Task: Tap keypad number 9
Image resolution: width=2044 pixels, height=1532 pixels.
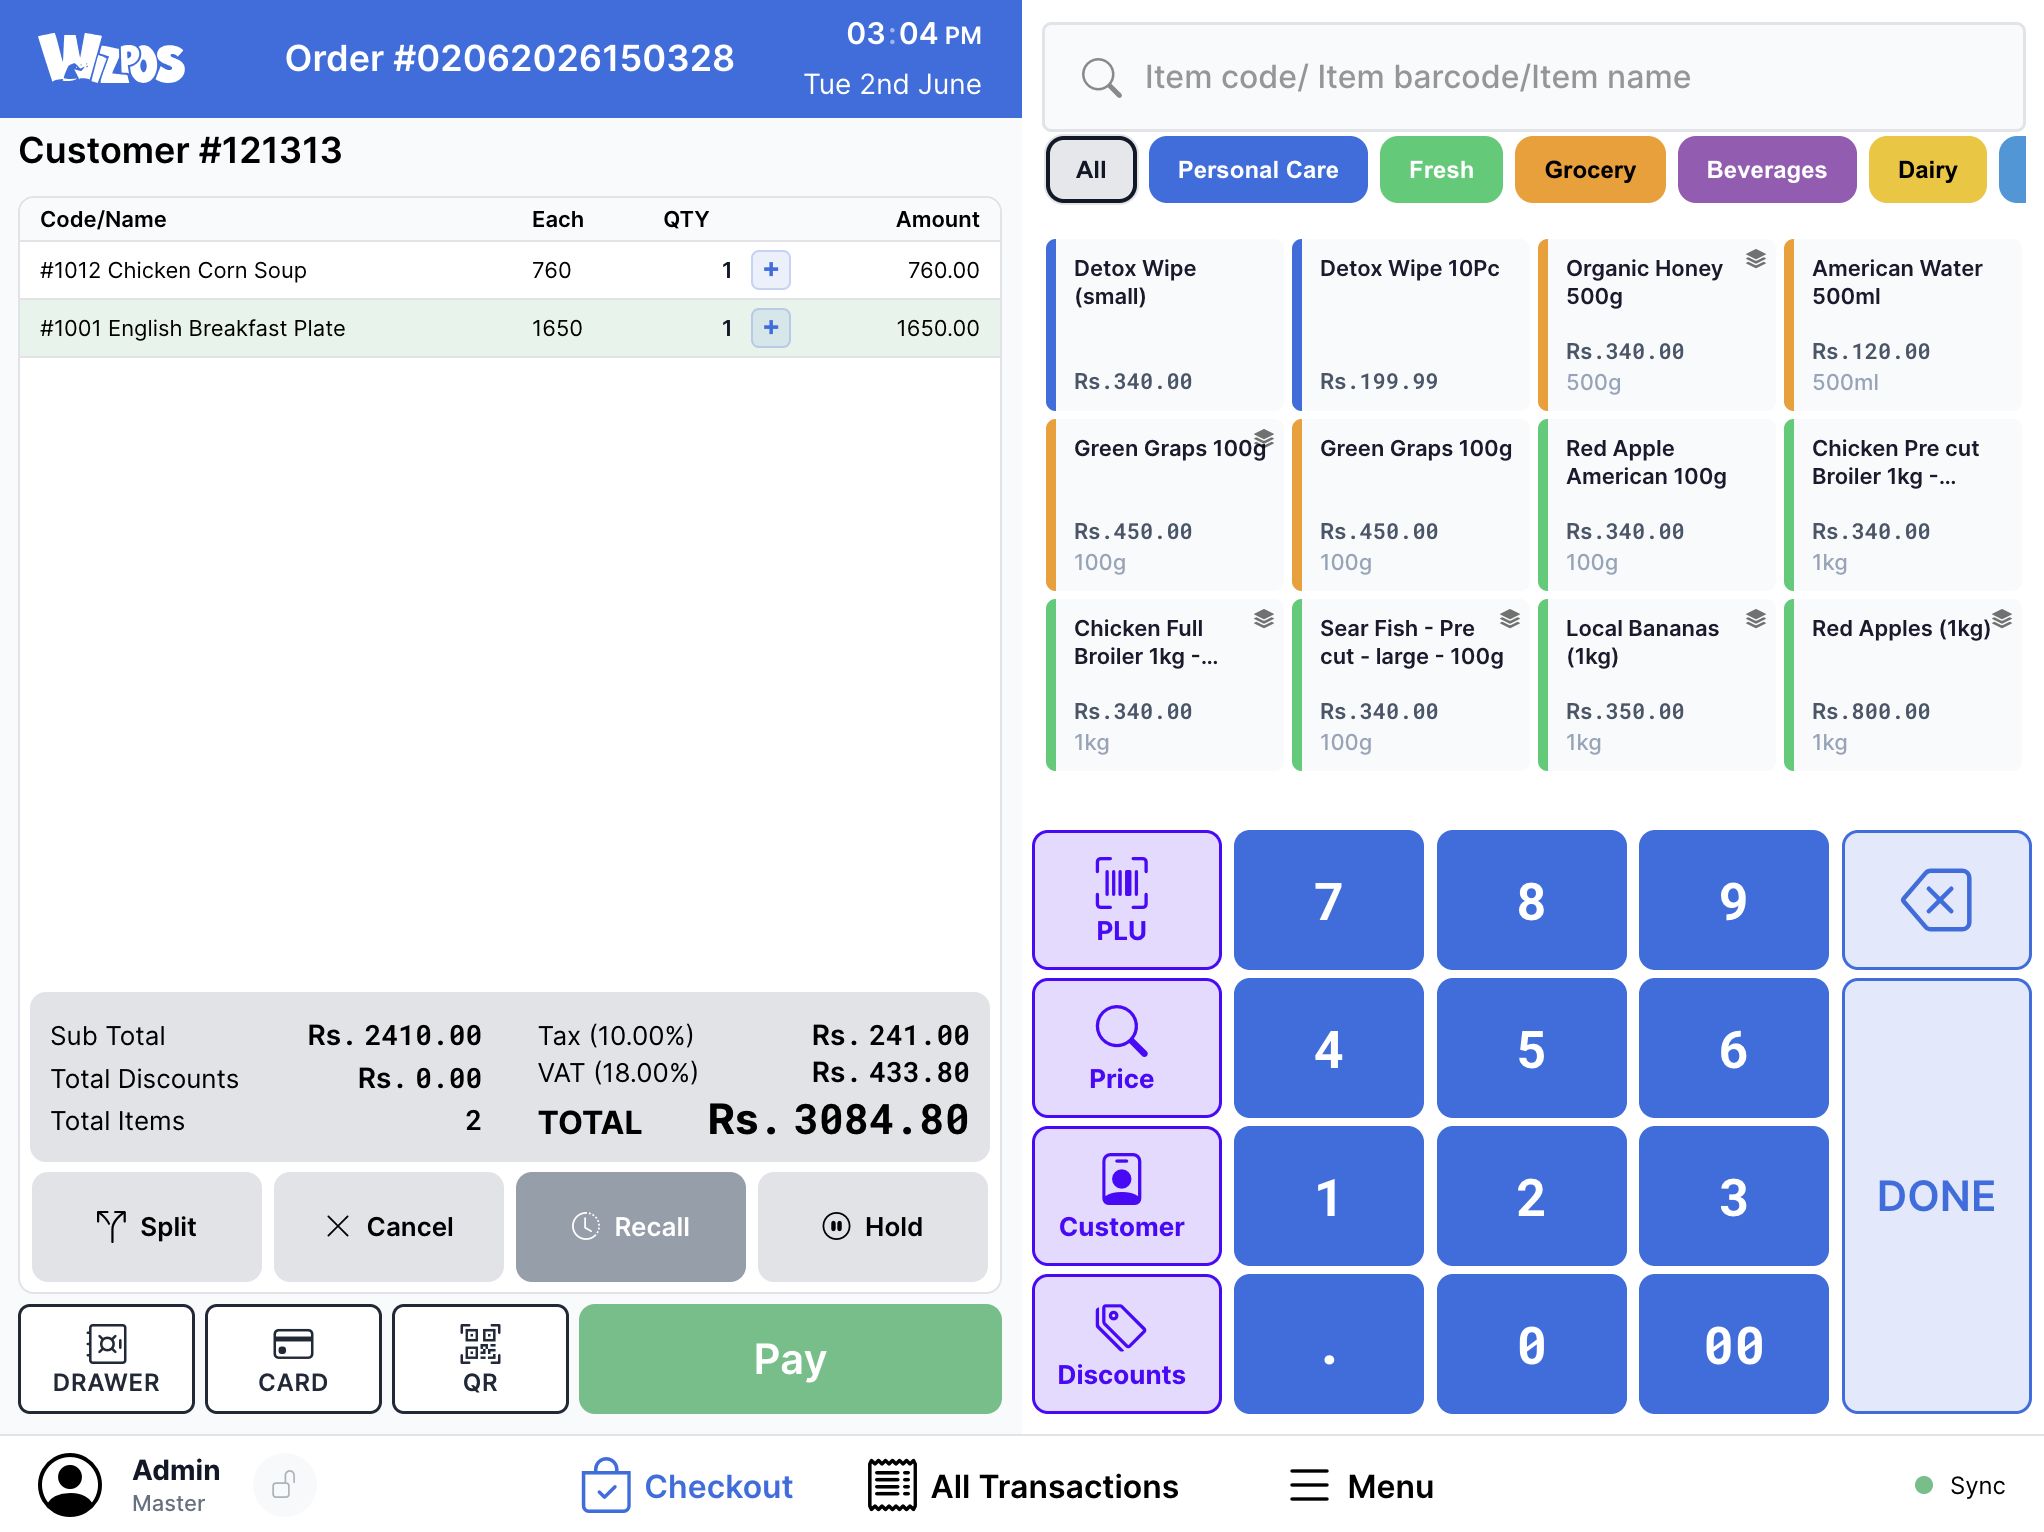Action: tap(1733, 899)
